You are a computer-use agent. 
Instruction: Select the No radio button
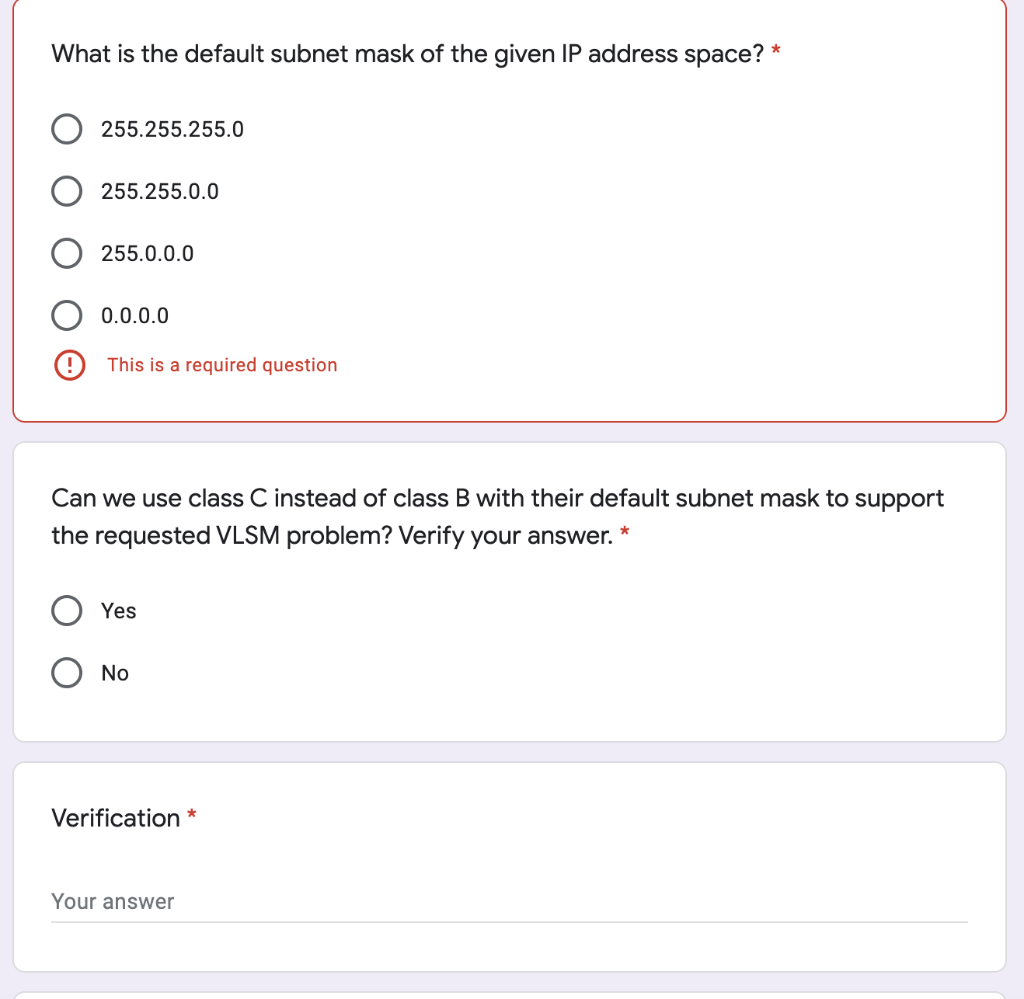(x=67, y=673)
